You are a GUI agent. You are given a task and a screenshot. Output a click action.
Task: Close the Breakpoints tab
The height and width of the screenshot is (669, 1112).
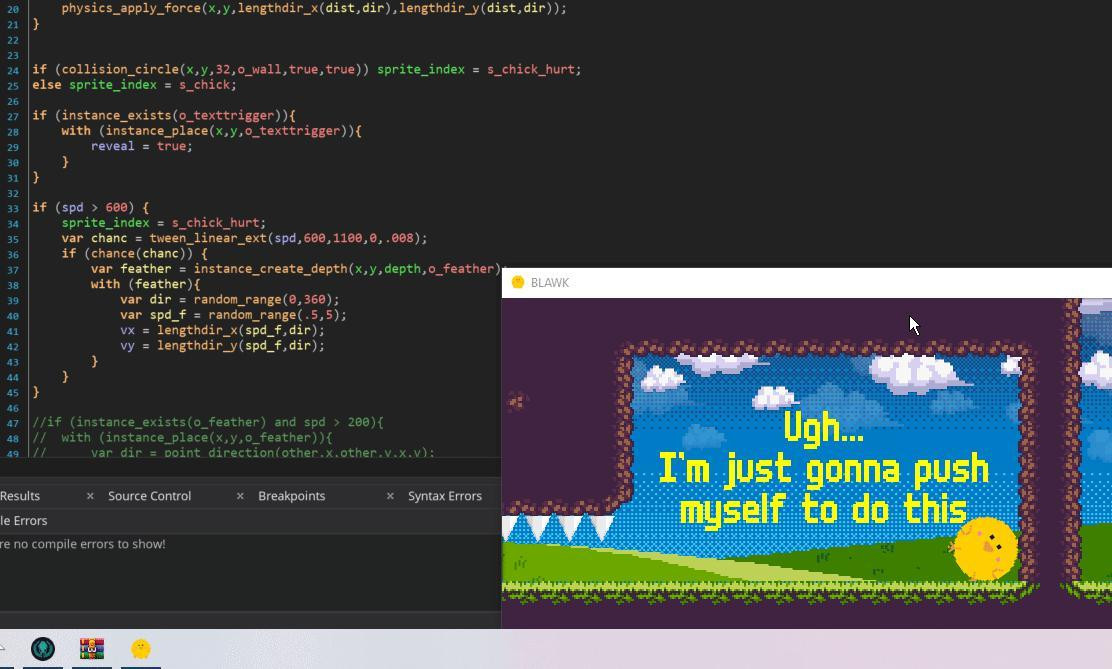pos(390,496)
